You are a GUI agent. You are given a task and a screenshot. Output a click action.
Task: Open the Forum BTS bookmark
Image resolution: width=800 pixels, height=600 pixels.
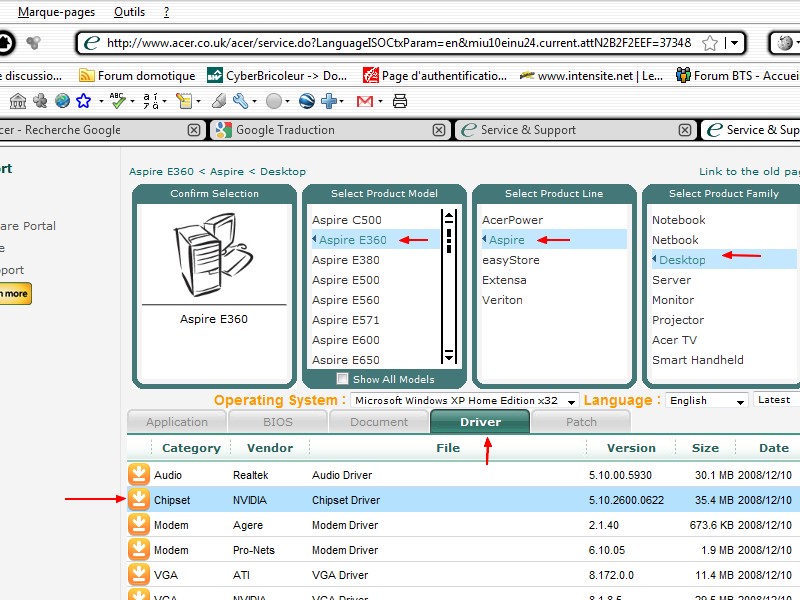(737, 76)
